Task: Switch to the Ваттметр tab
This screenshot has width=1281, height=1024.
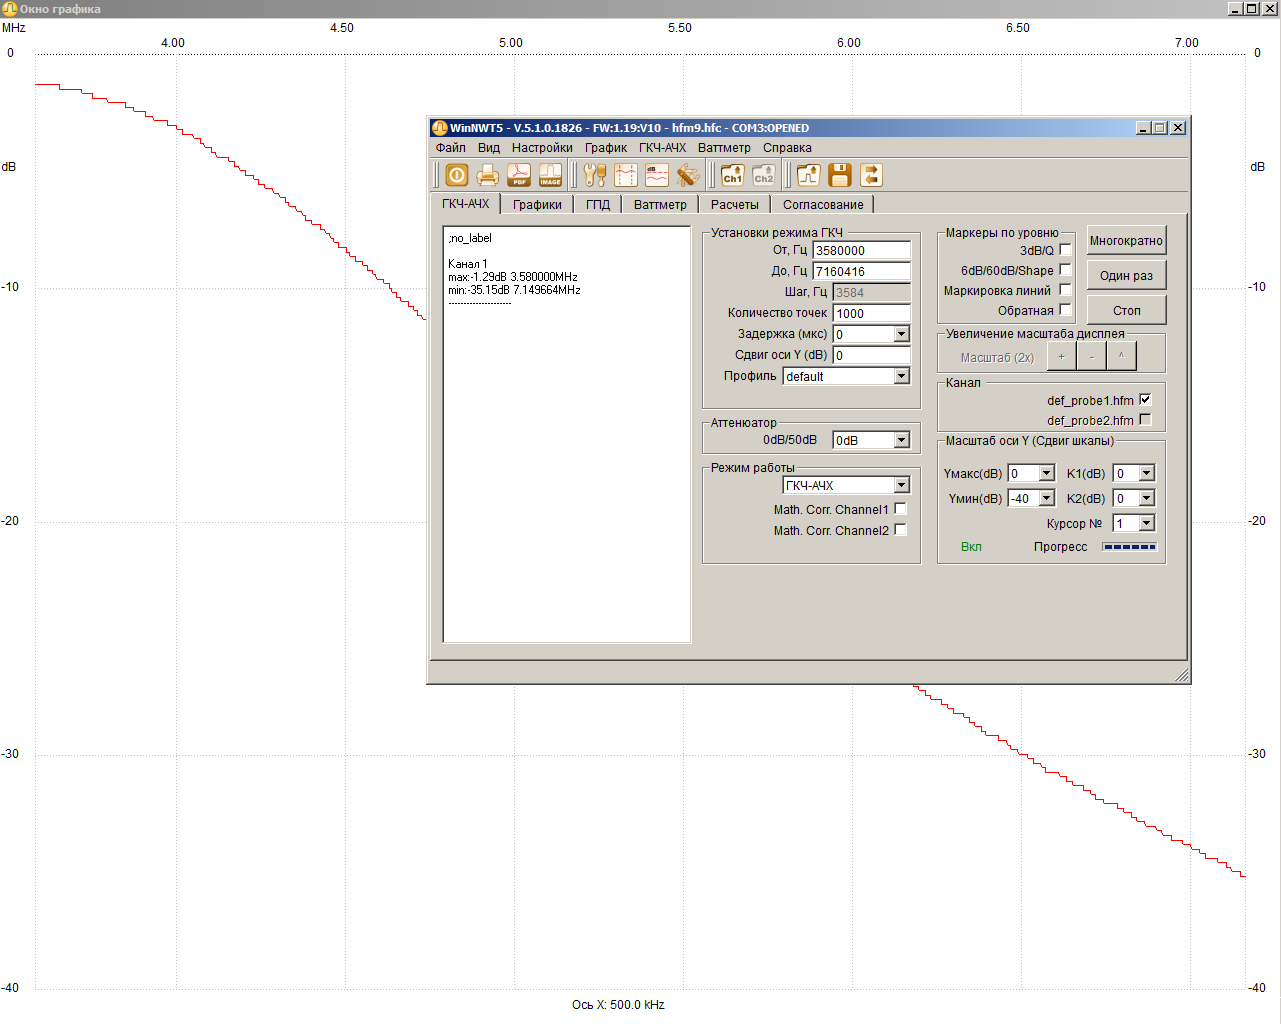Action: pyautogui.click(x=660, y=205)
